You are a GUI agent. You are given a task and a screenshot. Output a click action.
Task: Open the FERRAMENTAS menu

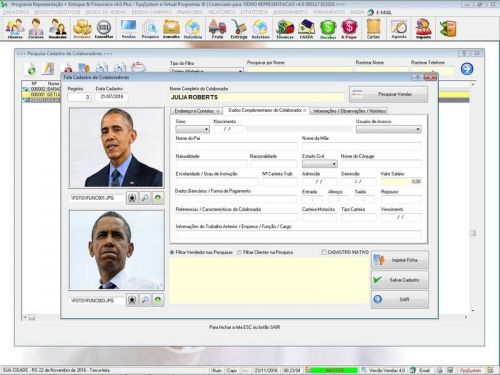pos(329,12)
